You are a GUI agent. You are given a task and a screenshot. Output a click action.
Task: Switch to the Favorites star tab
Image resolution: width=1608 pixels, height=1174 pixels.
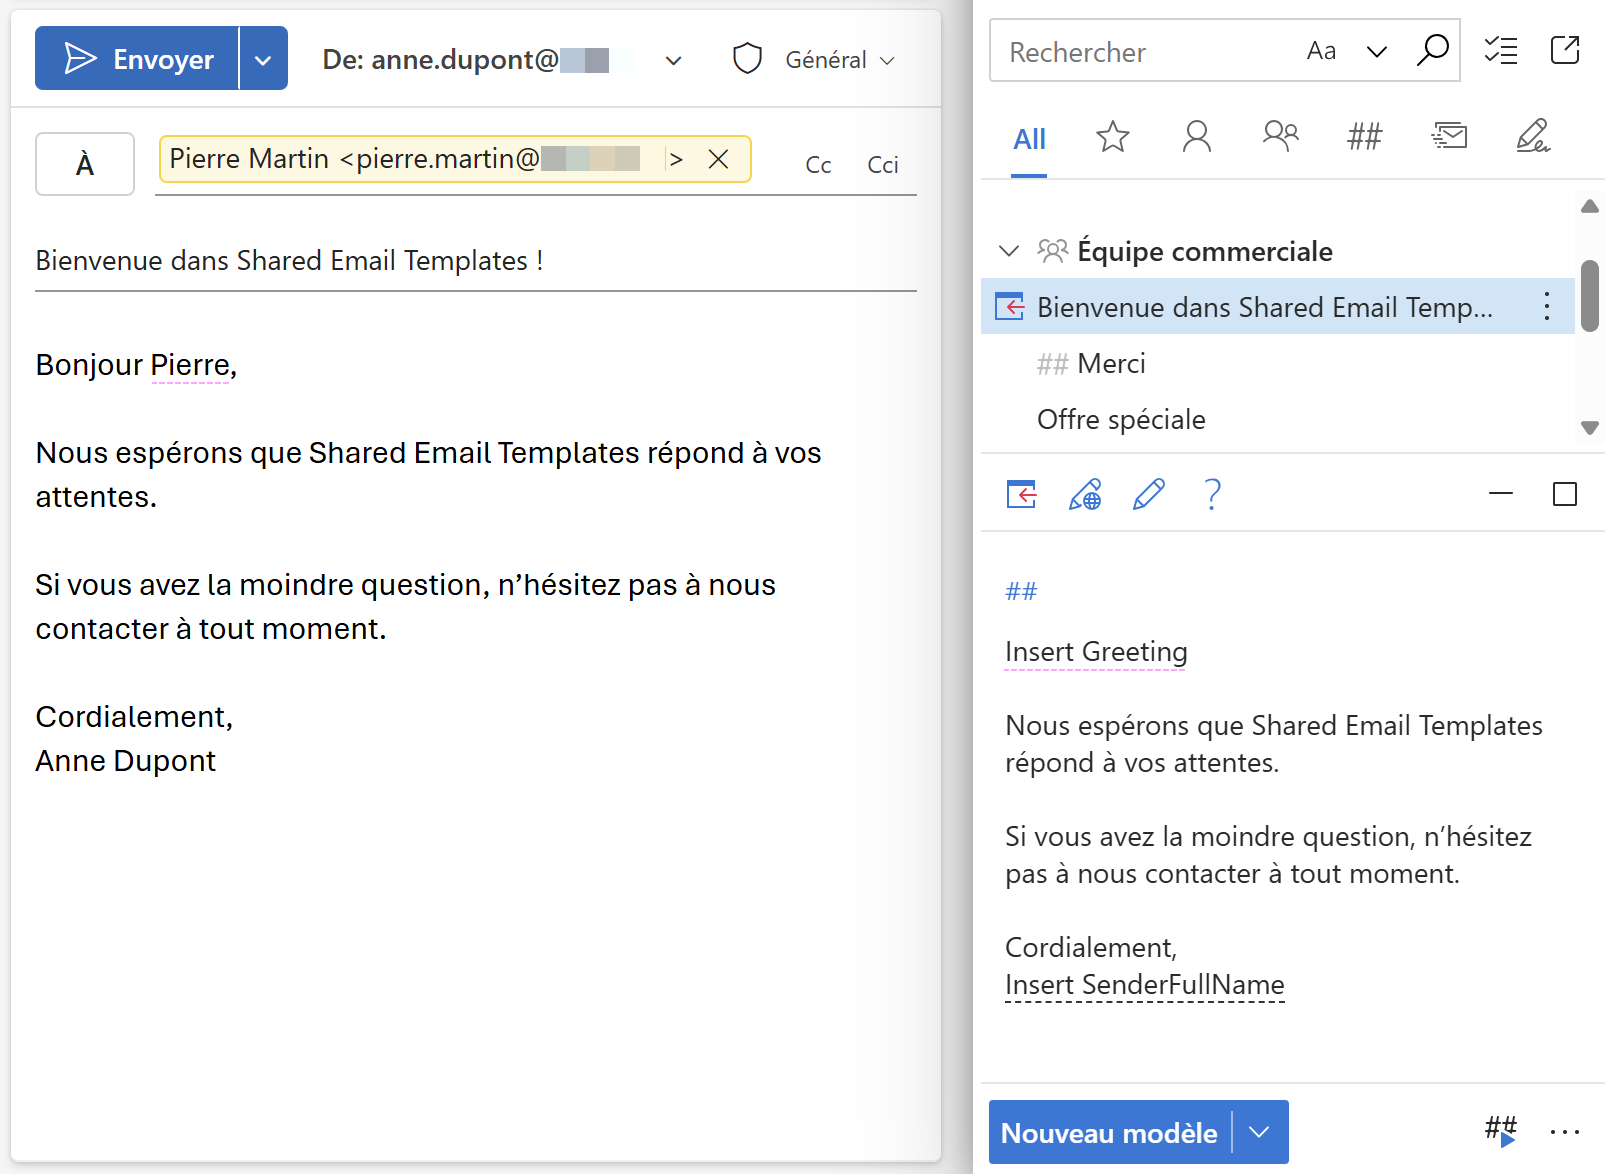coord(1112,136)
